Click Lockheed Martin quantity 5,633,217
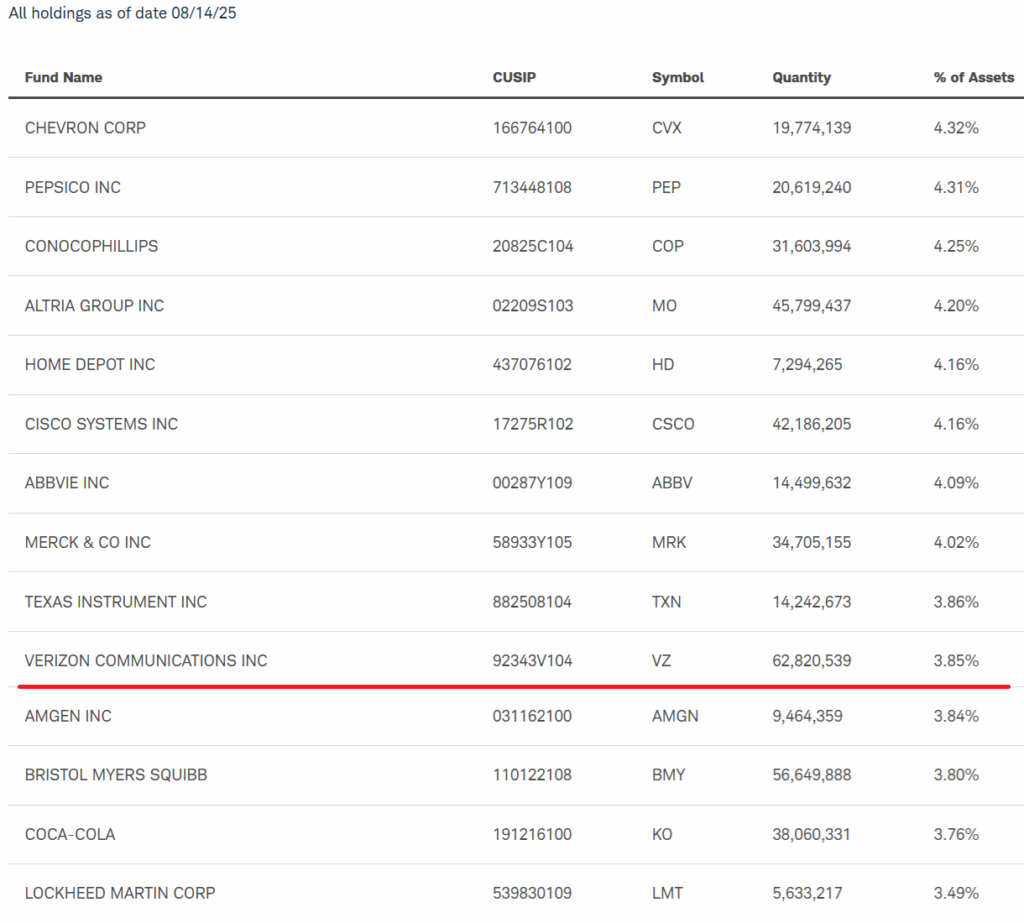 pyautogui.click(x=807, y=892)
